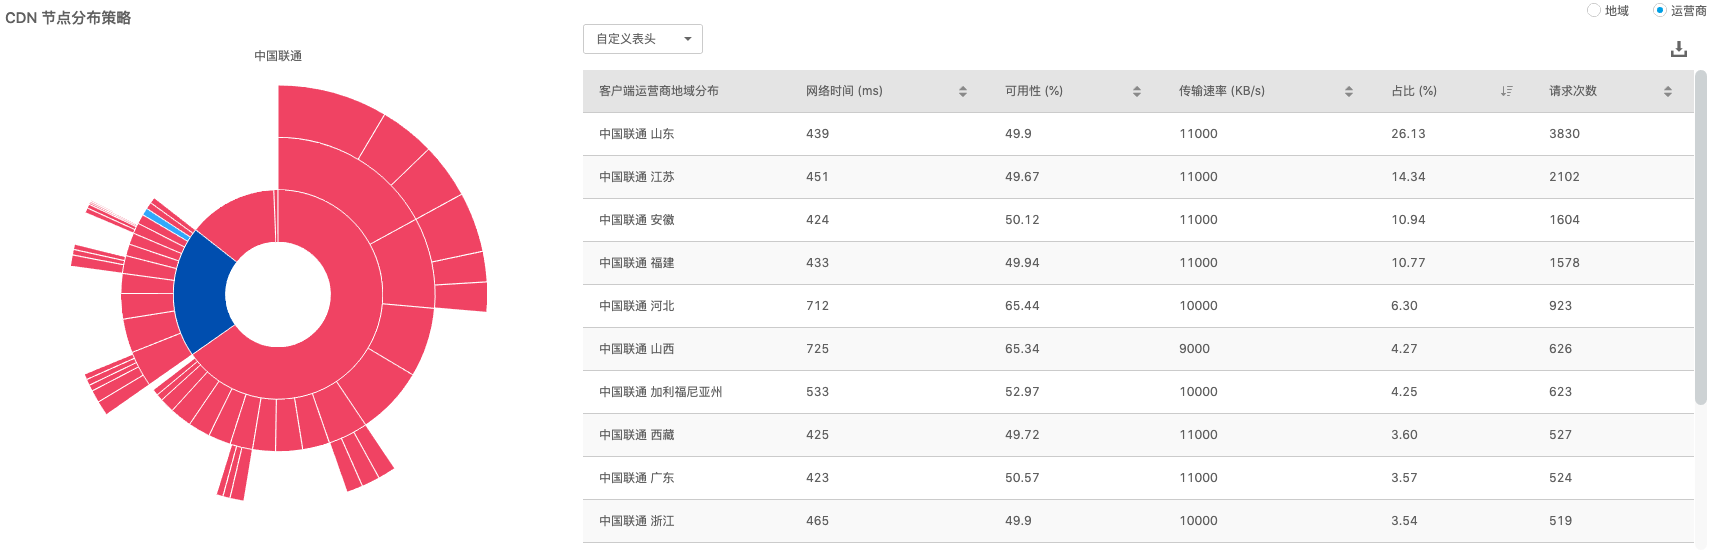The image size is (1714, 557).
Task: Click percentage value 14.34
Action: [1408, 177]
